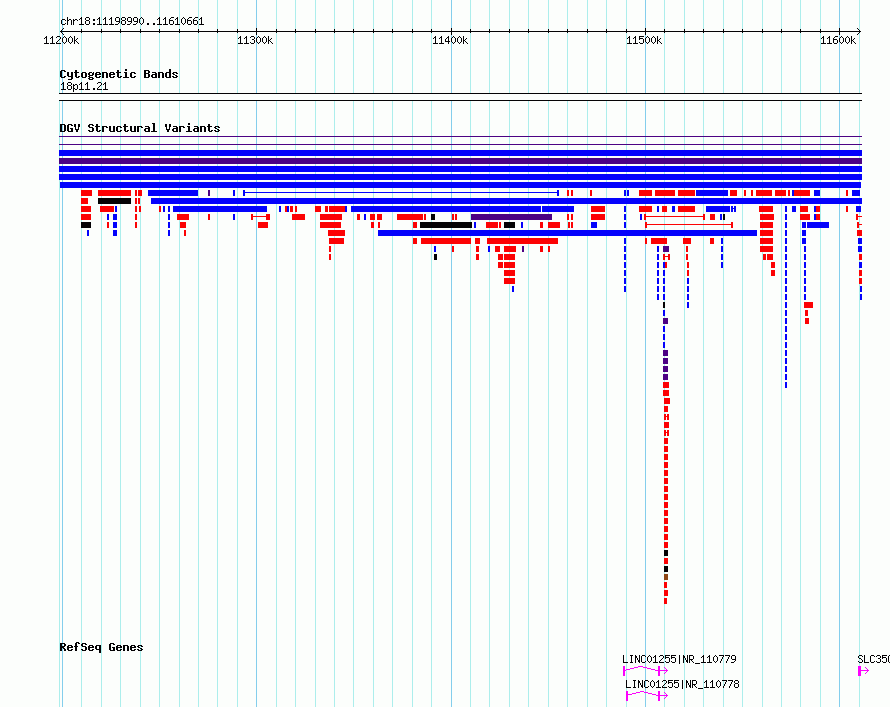Viewport: 890px width, 707px height.
Task: Click the magenta NR_110779 transcript glyph
Action: click(645, 671)
